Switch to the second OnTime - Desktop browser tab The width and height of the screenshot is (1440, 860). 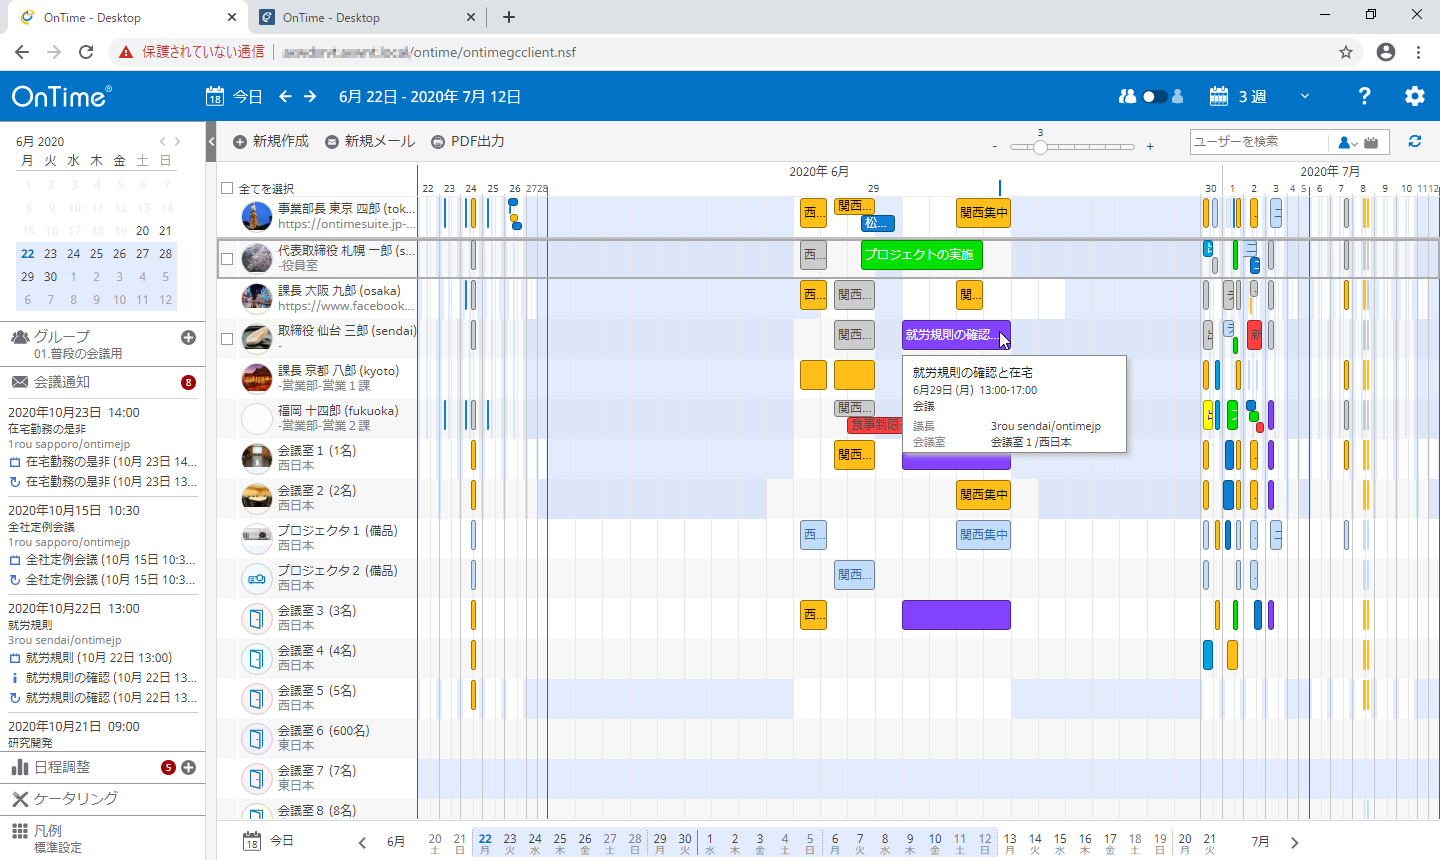pyautogui.click(x=366, y=17)
